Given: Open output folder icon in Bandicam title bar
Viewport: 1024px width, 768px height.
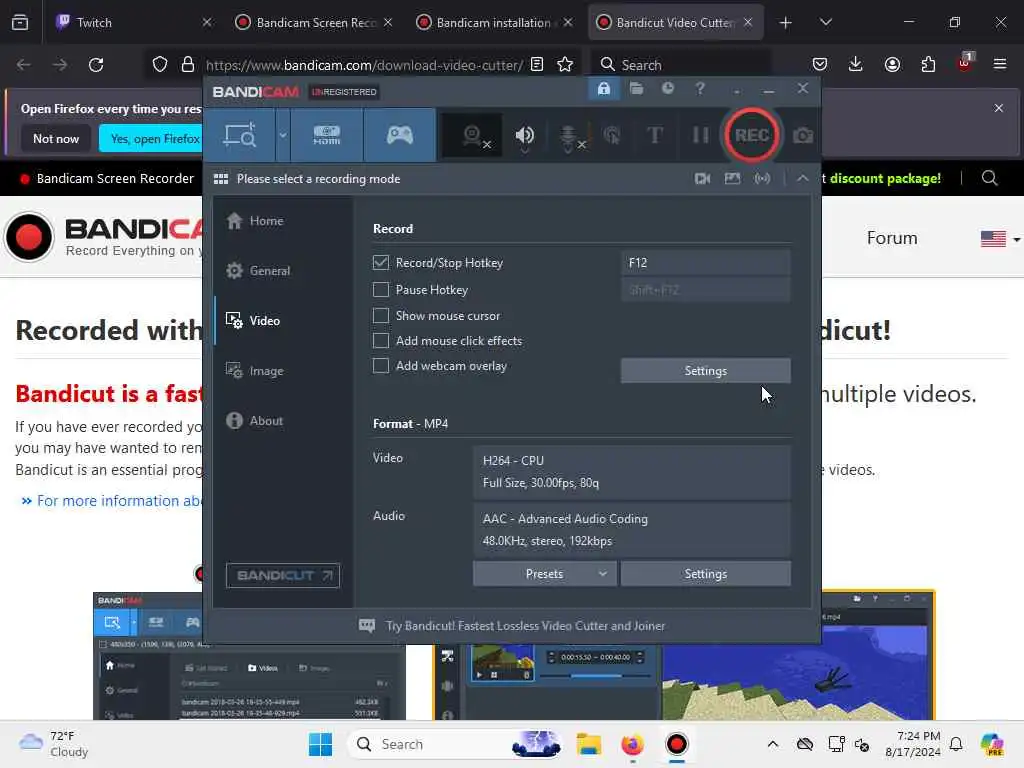Looking at the screenshot, I should [x=636, y=88].
